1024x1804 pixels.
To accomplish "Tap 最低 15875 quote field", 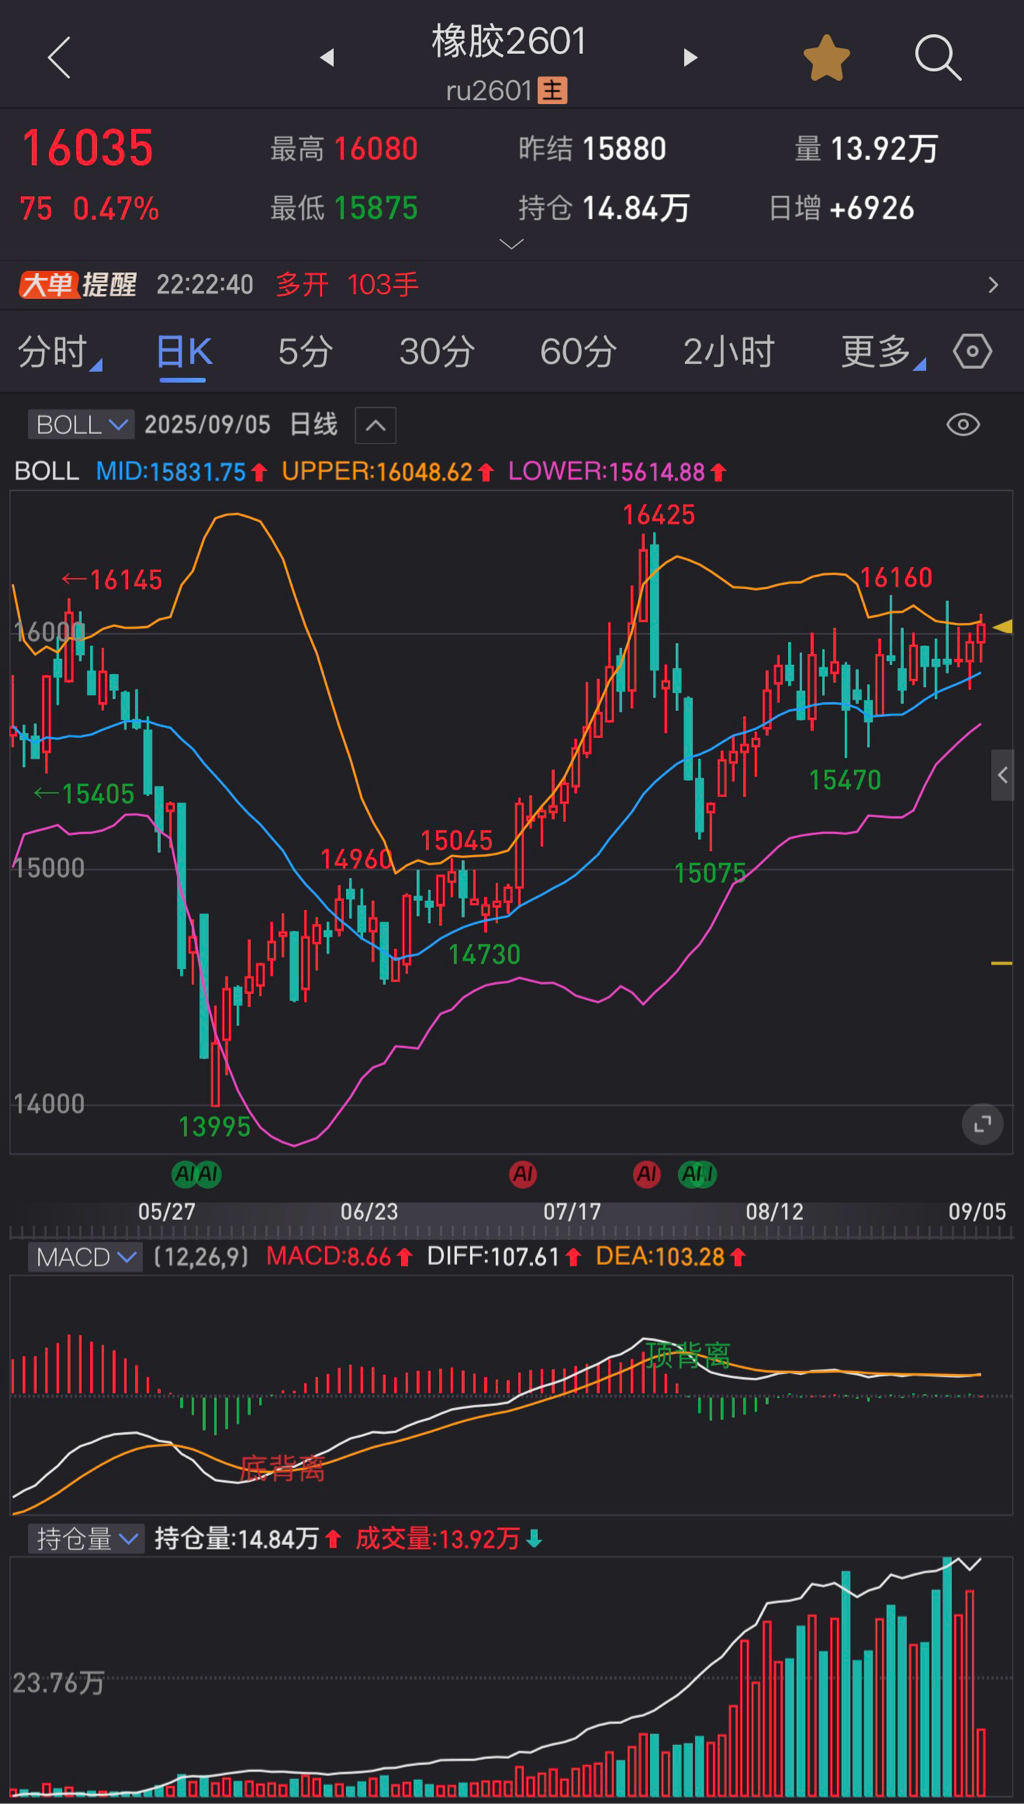I will tap(344, 208).
